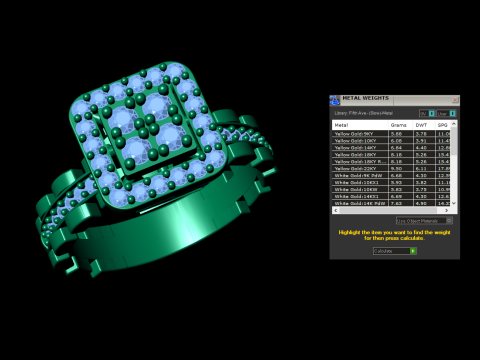The width and height of the screenshot is (480, 360).
Task: Click the metal list scroll-down arrow
Action: coord(453,203)
